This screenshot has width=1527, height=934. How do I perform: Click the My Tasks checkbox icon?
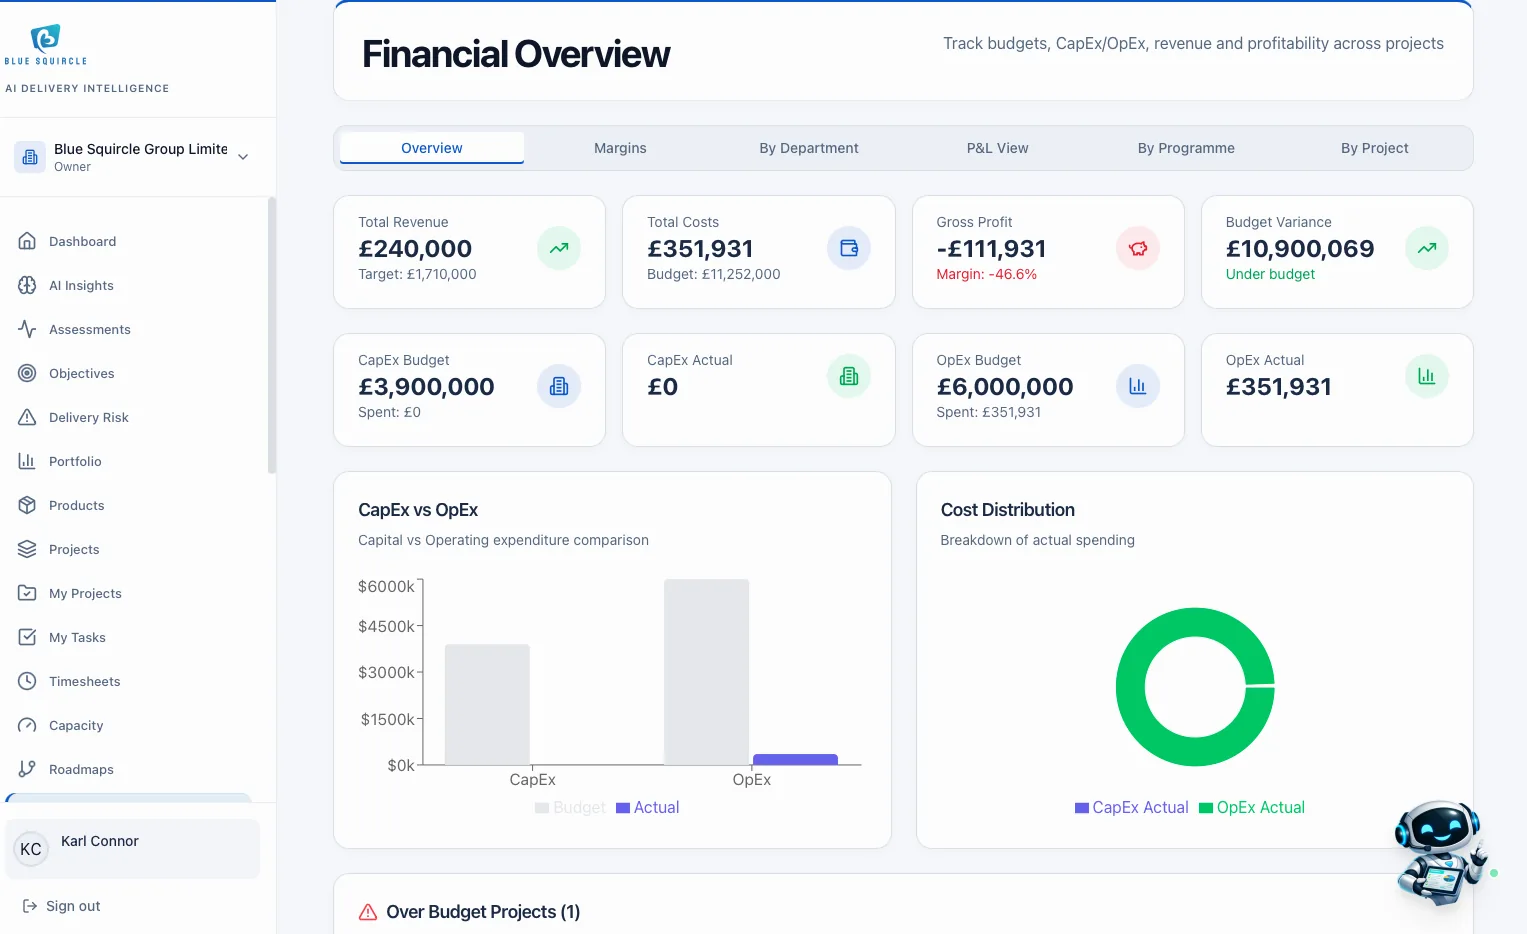[27, 637]
